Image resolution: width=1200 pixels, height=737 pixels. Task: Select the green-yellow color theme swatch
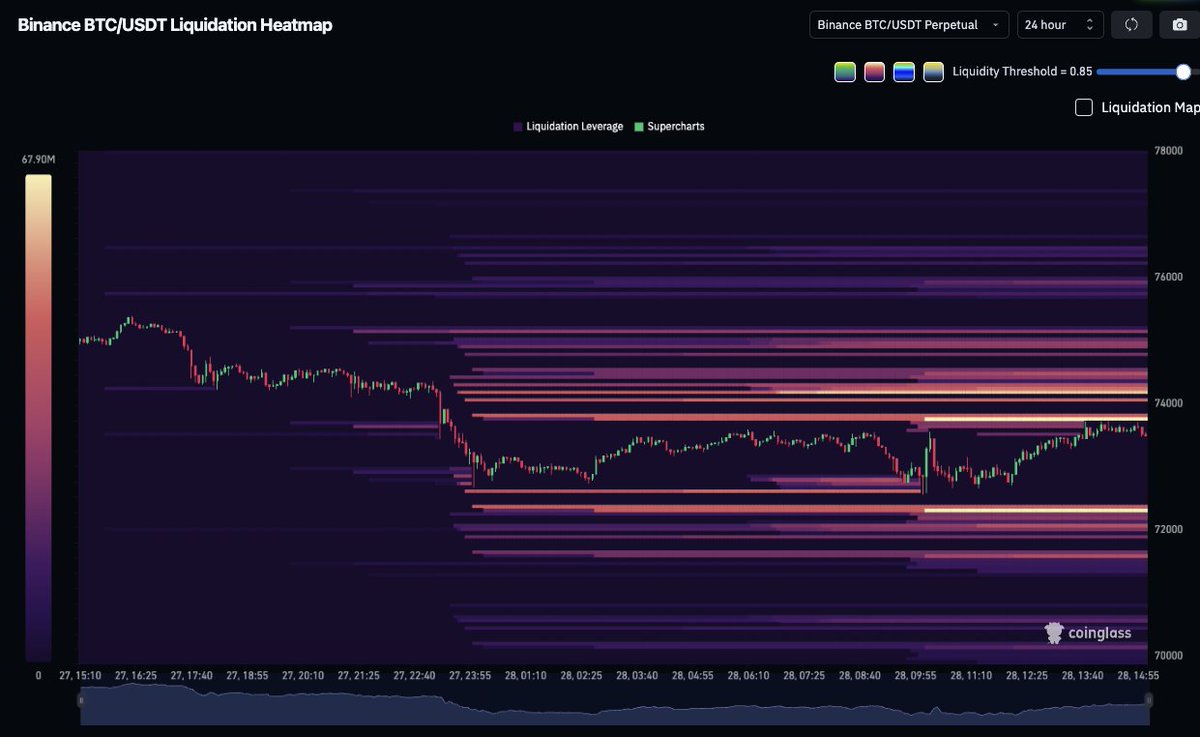coord(845,72)
